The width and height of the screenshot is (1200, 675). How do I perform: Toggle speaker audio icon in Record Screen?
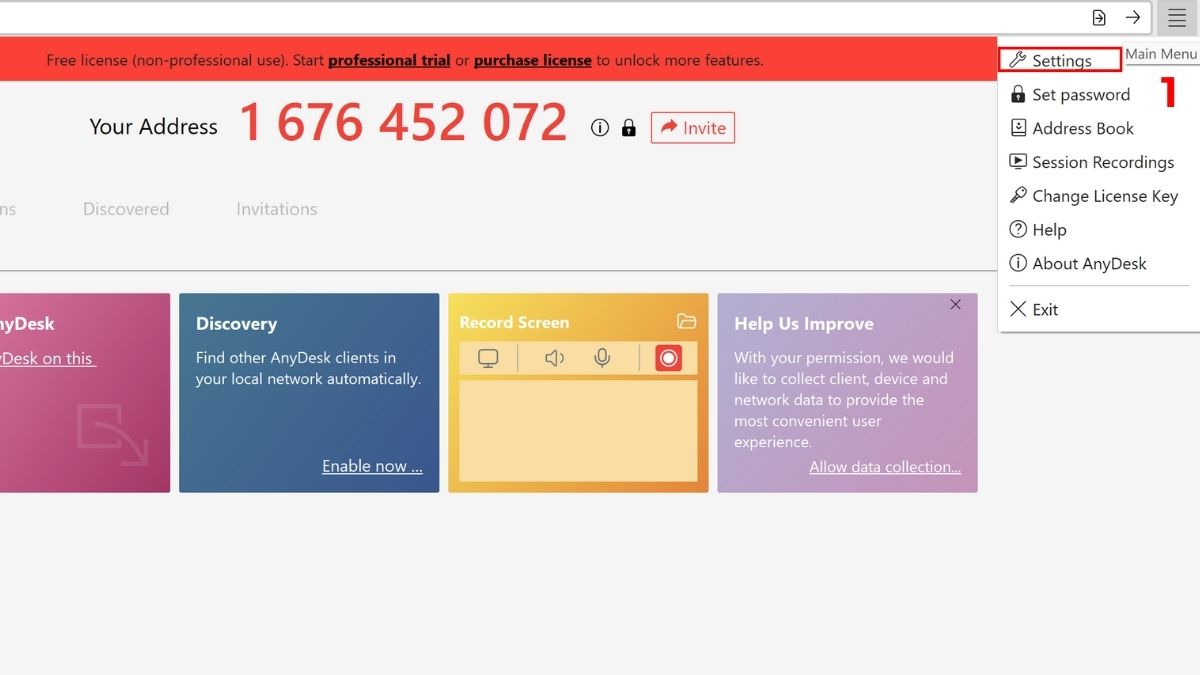pos(555,358)
